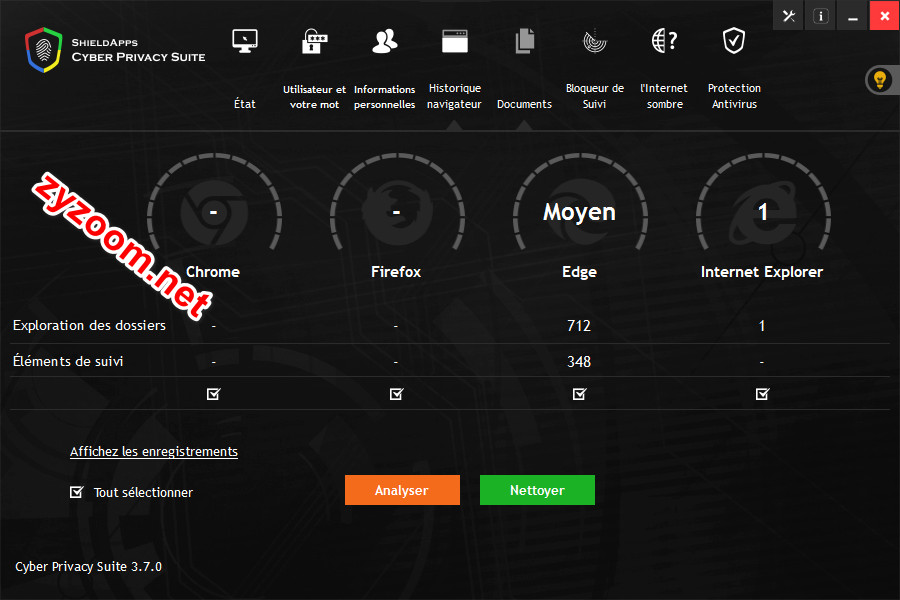Open settings with the tools wrench icon
The height and width of the screenshot is (600, 900).
pos(789,16)
